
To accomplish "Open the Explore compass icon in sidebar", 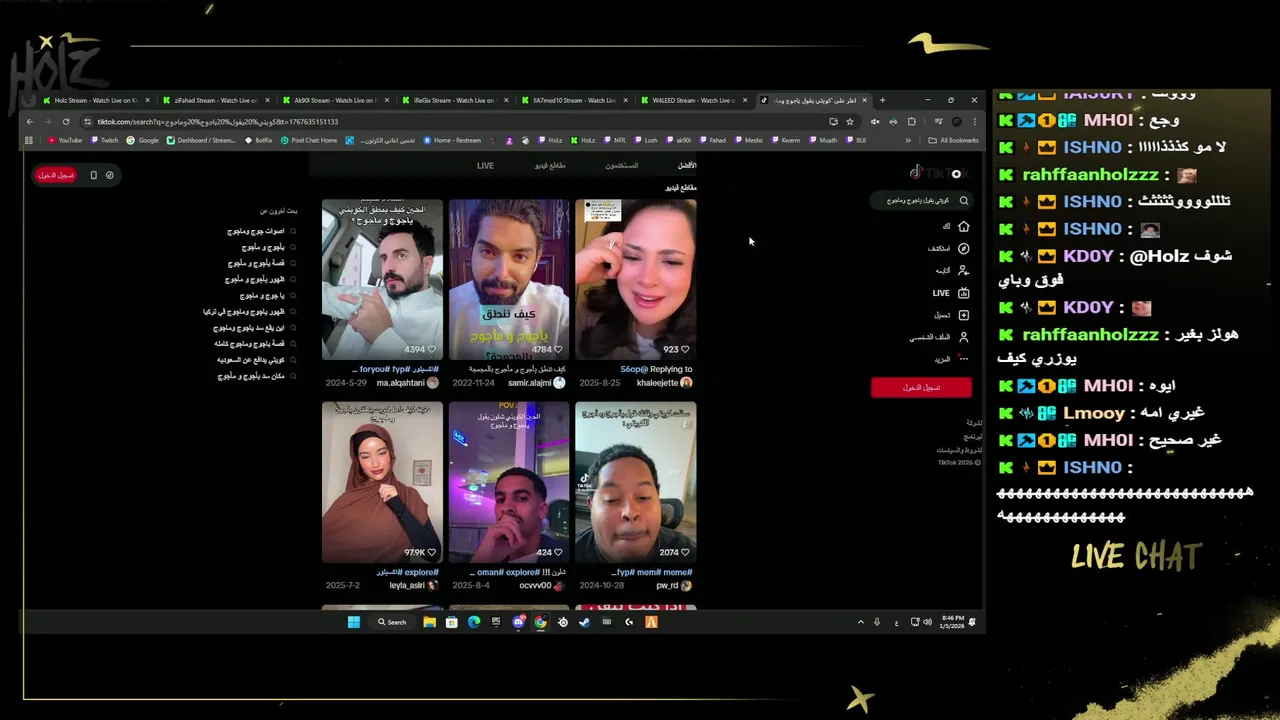I will (963, 249).
